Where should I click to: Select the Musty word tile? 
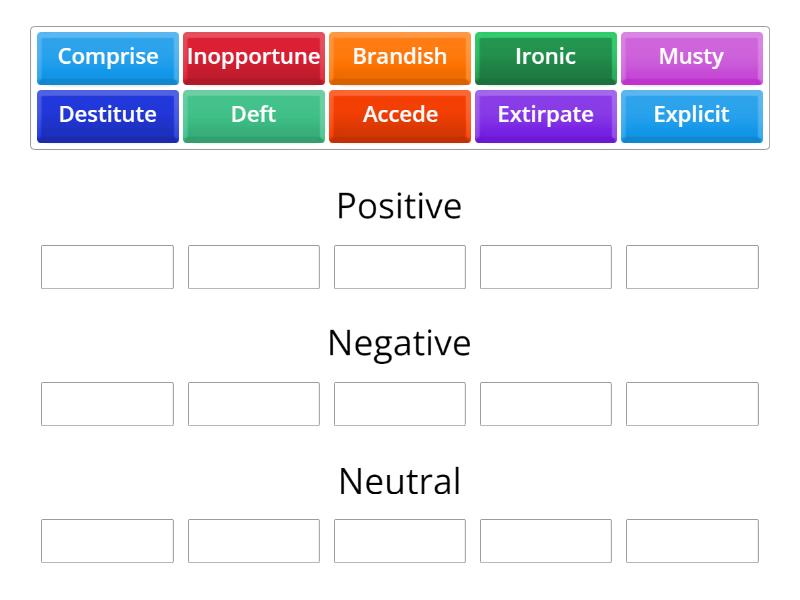pos(692,58)
